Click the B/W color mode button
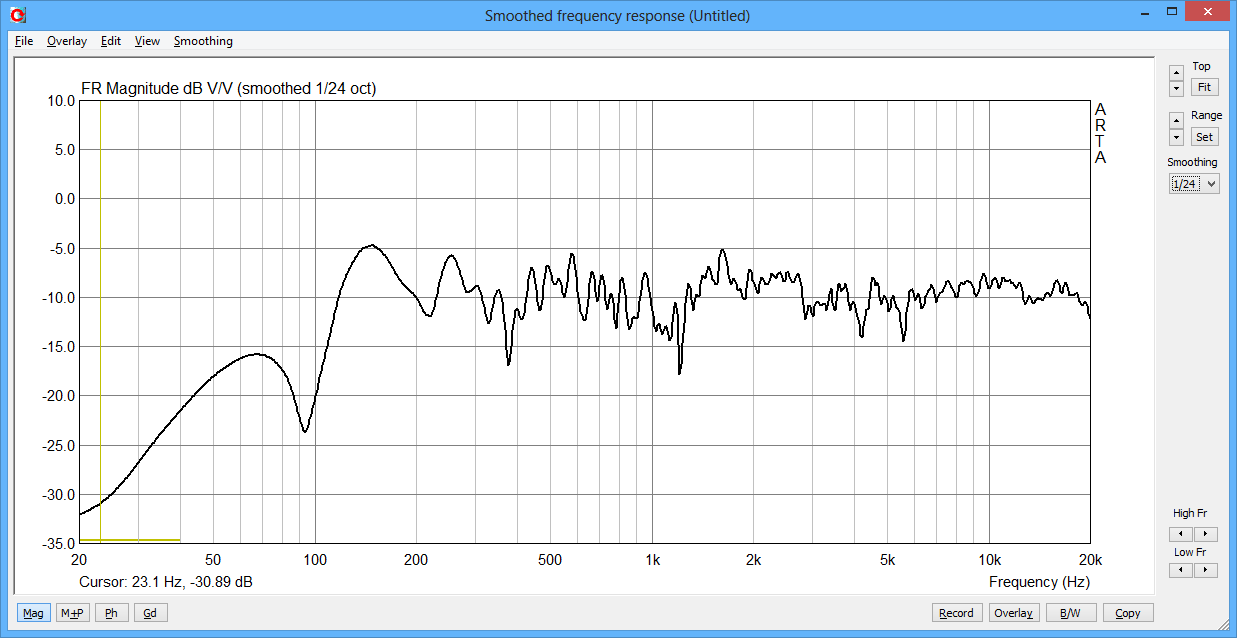 pos(1070,613)
